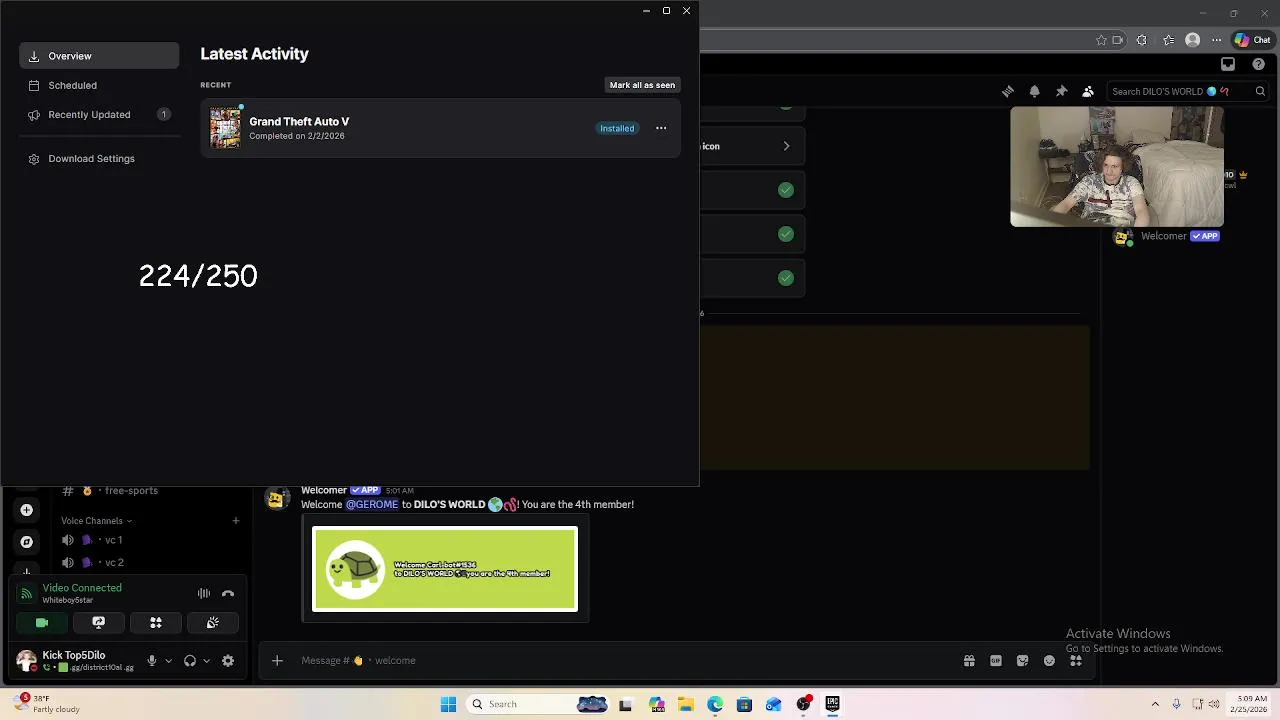Add this page to favorites with the star icon
The height and width of the screenshot is (720, 1280).
click(x=1101, y=40)
